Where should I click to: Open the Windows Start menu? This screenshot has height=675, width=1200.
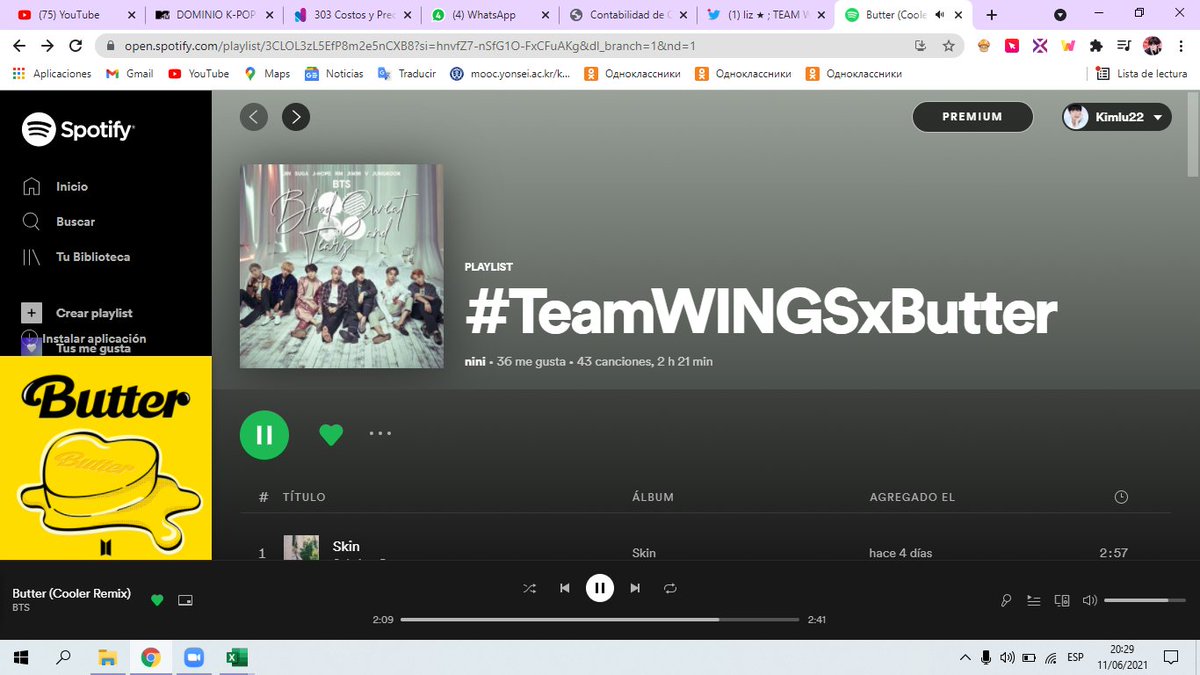(x=21, y=657)
